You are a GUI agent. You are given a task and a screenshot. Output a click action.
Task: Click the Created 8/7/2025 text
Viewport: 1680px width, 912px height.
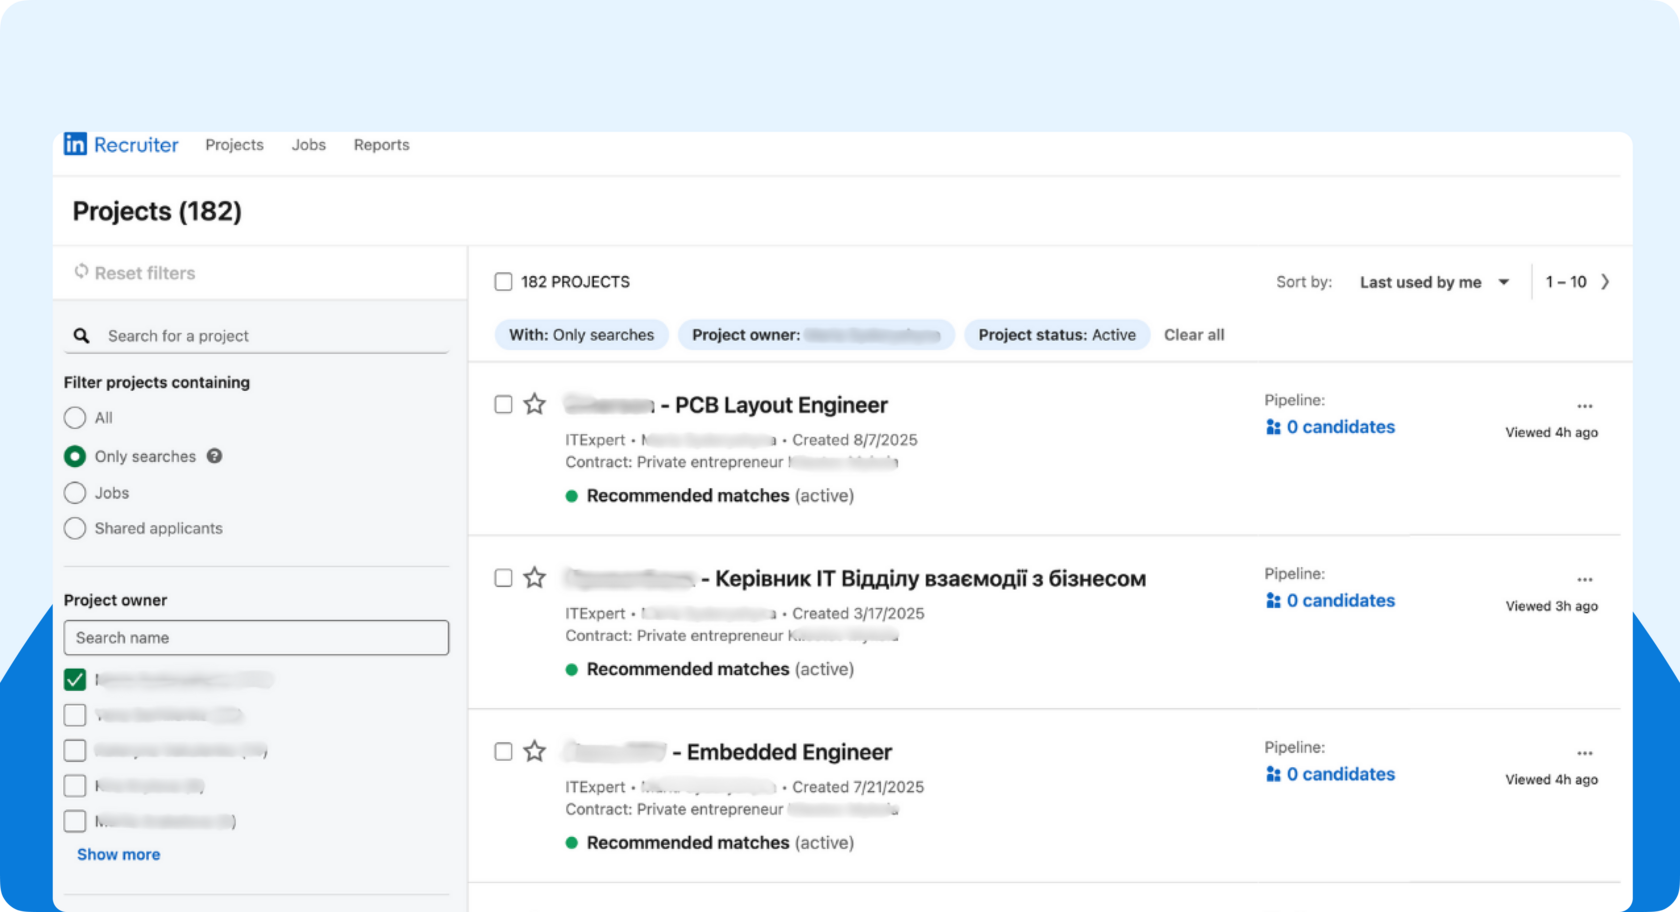point(855,440)
